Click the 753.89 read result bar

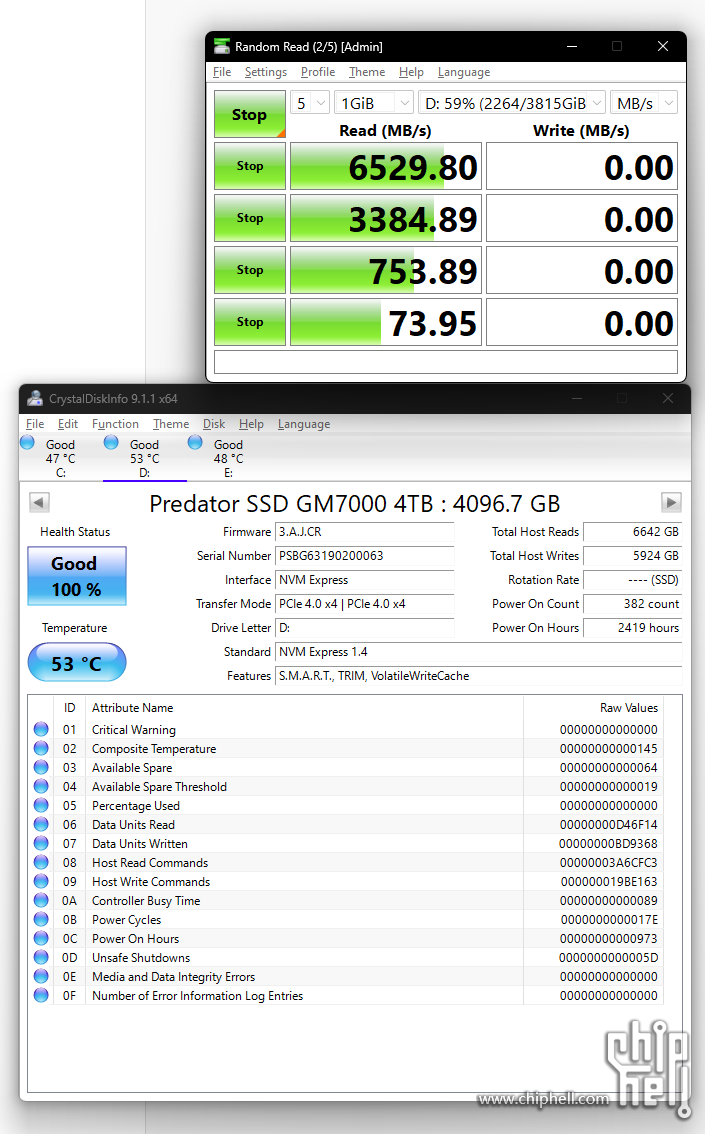(385, 270)
